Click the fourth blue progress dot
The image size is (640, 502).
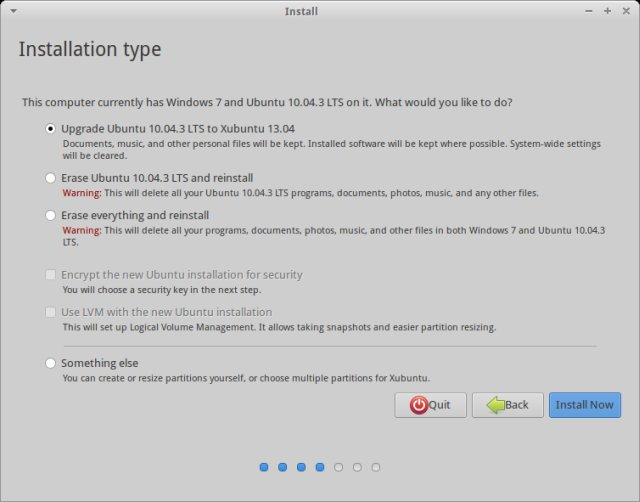click(x=320, y=467)
